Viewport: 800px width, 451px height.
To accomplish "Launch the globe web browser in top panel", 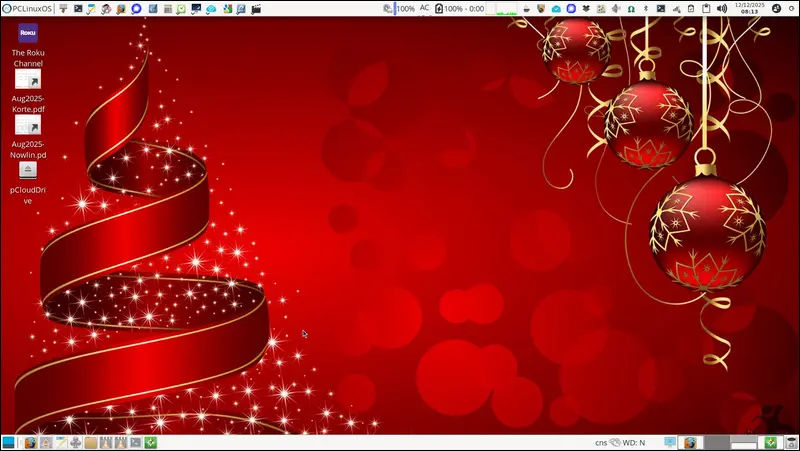I will [121, 9].
